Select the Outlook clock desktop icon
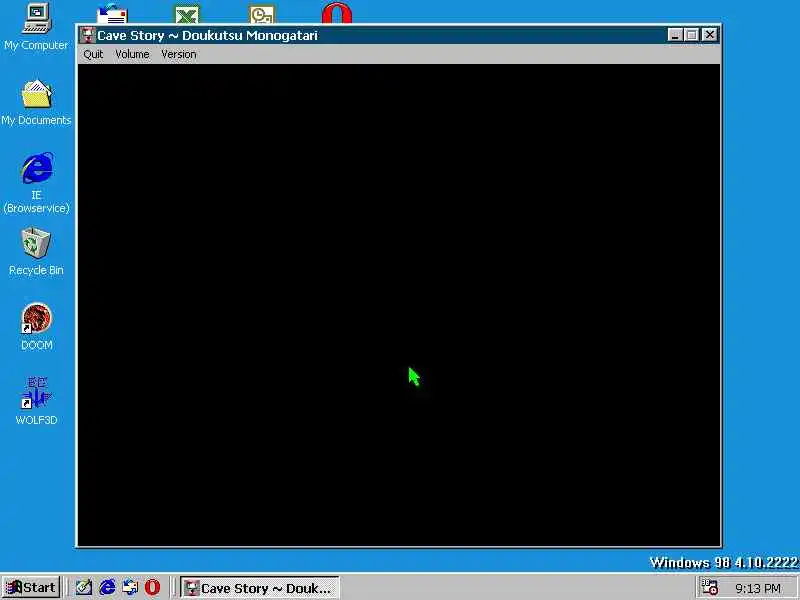Image resolution: width=800 pixels, height=600 pixels. (x=262, y=14)
